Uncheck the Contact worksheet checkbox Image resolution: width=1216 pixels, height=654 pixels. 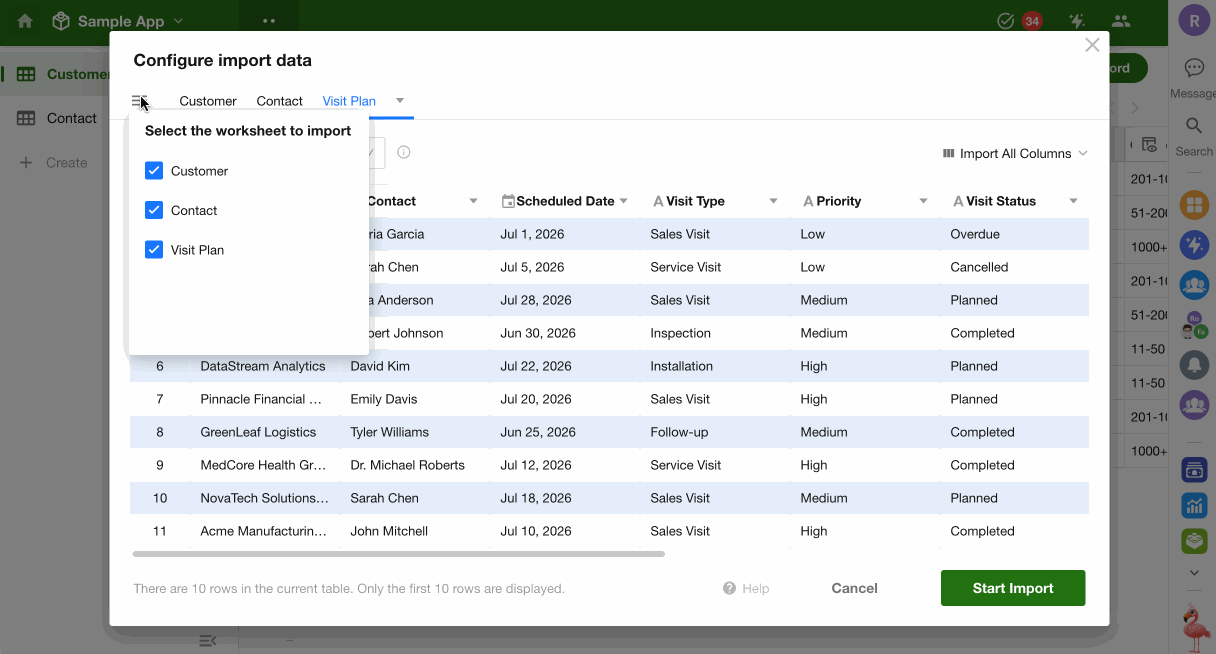click(x=154, y=210)
